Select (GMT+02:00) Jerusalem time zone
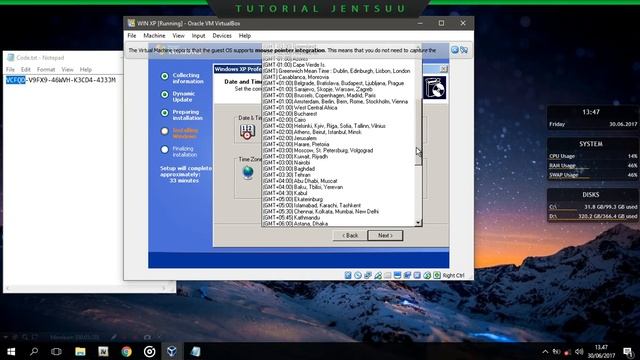640x360 pixels. tap(338, 138)
